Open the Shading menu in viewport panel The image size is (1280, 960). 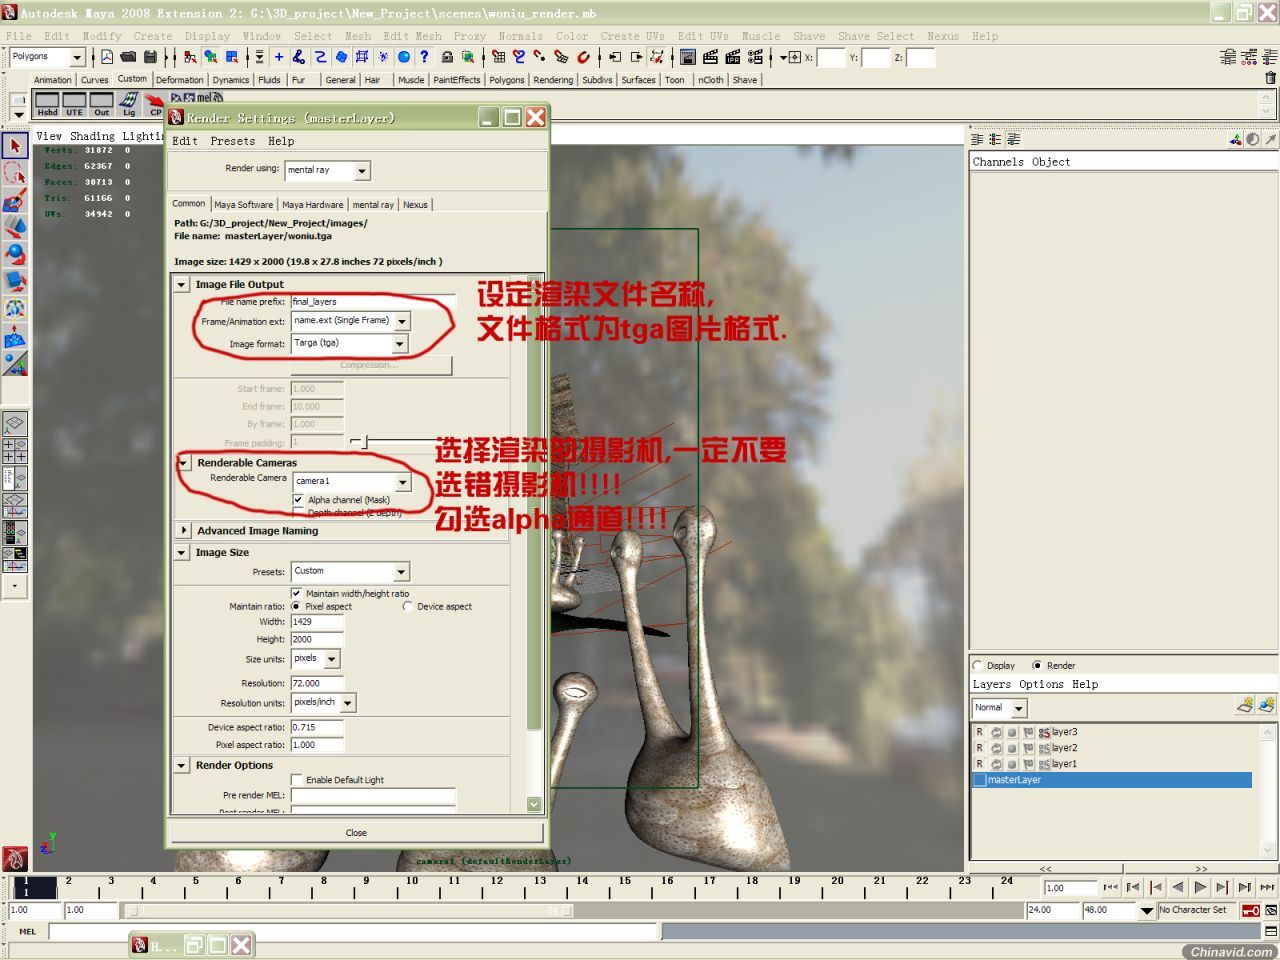(x=92, y=136)
